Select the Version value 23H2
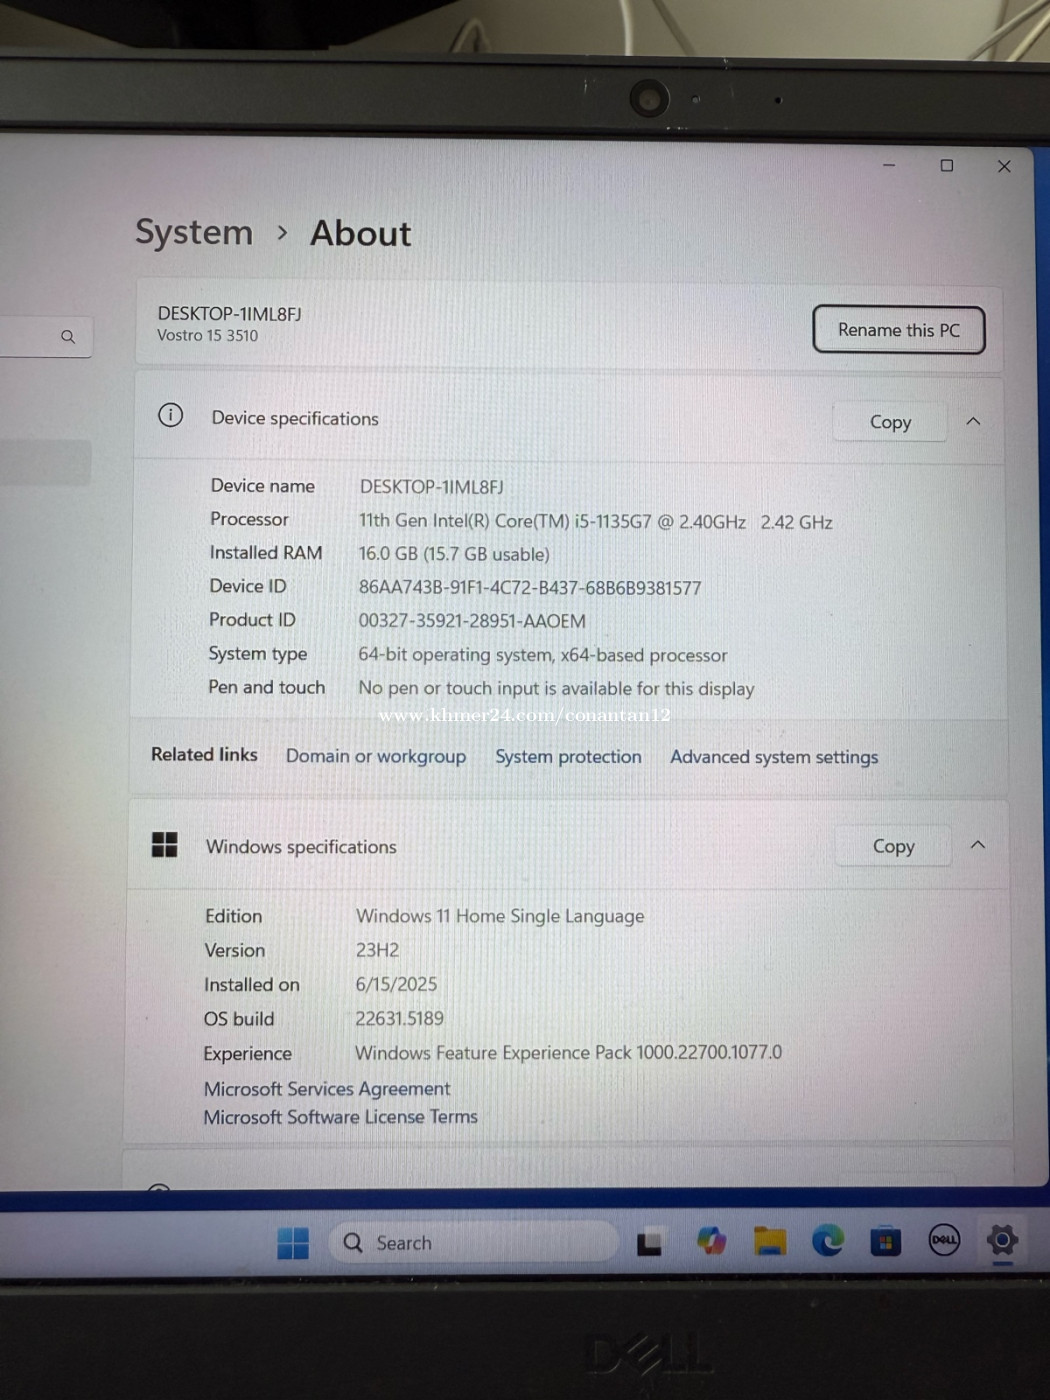Image resolution: width=1050 pixels, height=1400 pixels. (377, 950)
